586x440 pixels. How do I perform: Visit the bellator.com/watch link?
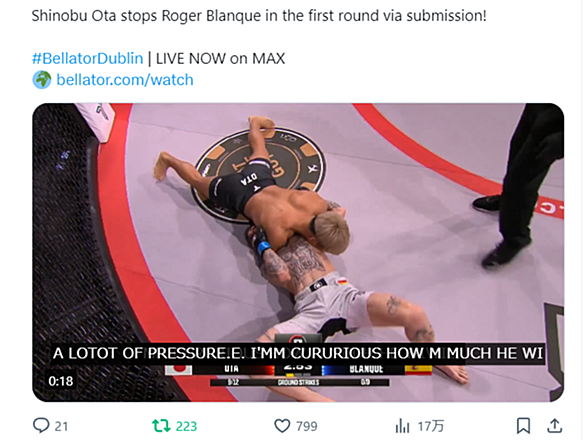pos(125,80)
